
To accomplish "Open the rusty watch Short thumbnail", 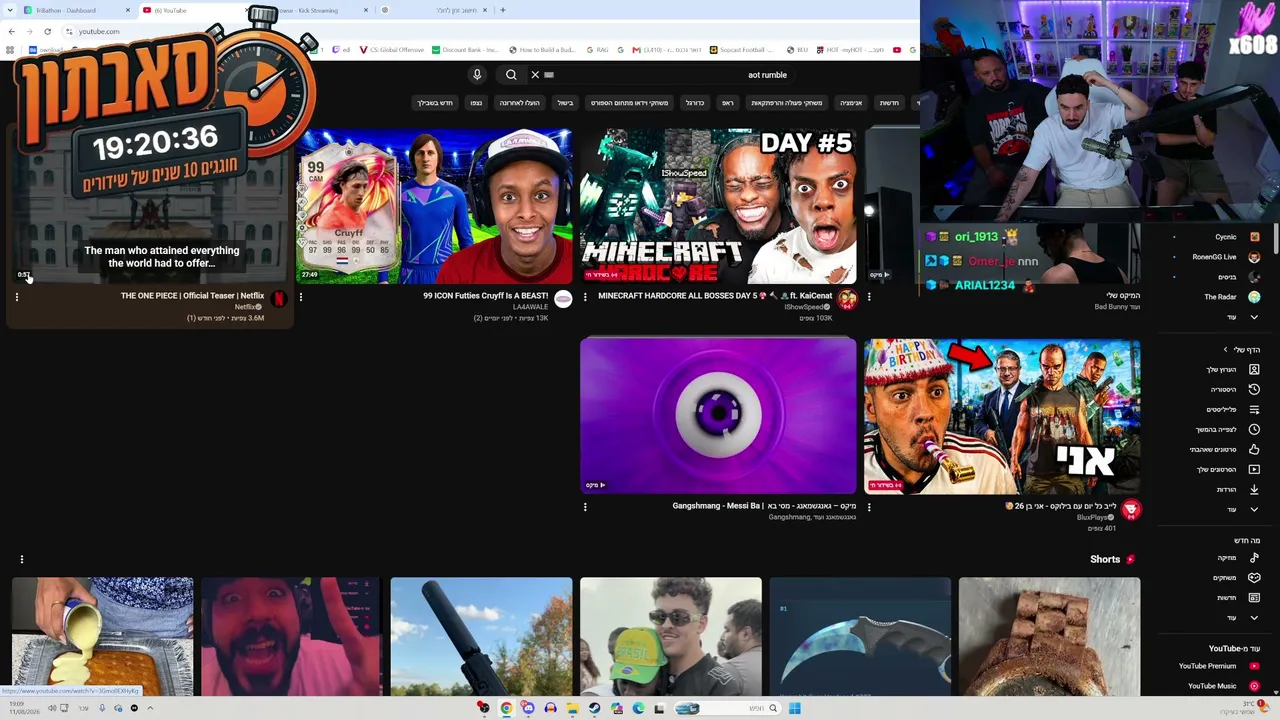I will [1049, 636].
